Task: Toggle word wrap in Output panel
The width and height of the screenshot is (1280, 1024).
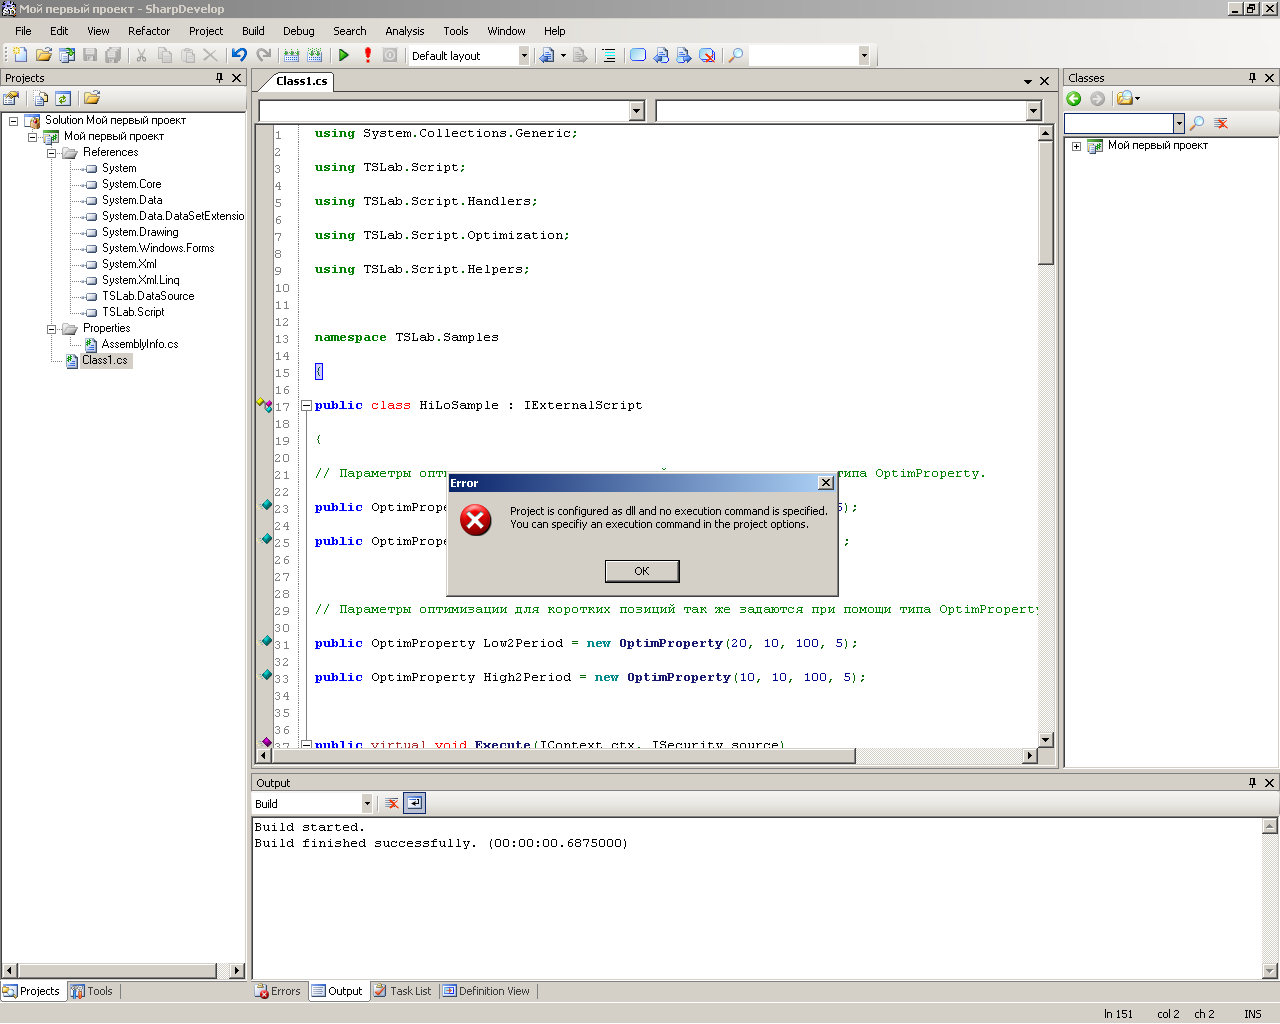Action: (x=415, y=803)
